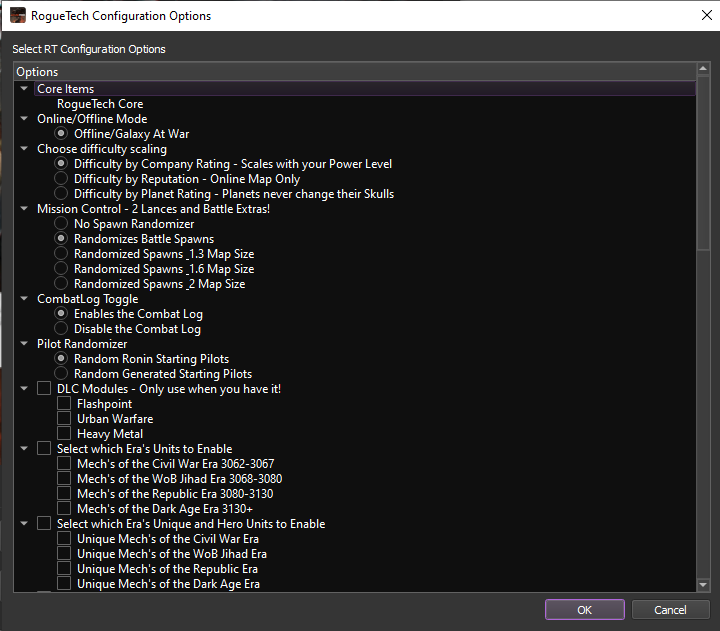Check the DLC Modules parent checkbox

(x=44, y=389)
